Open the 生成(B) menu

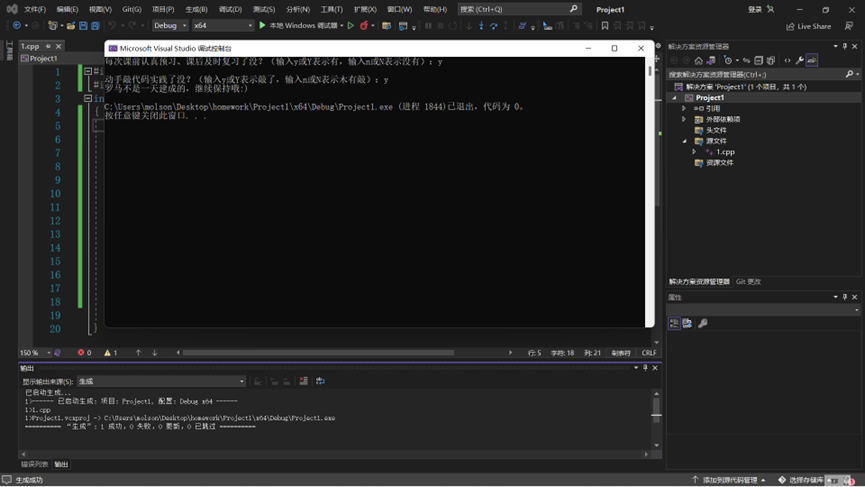(x=196, y=9)
